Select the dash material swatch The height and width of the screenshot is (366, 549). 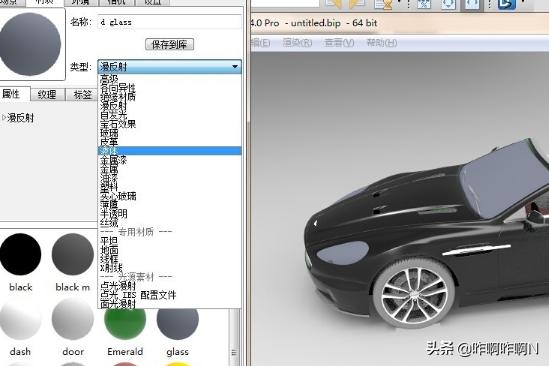(x=20, y=320)
